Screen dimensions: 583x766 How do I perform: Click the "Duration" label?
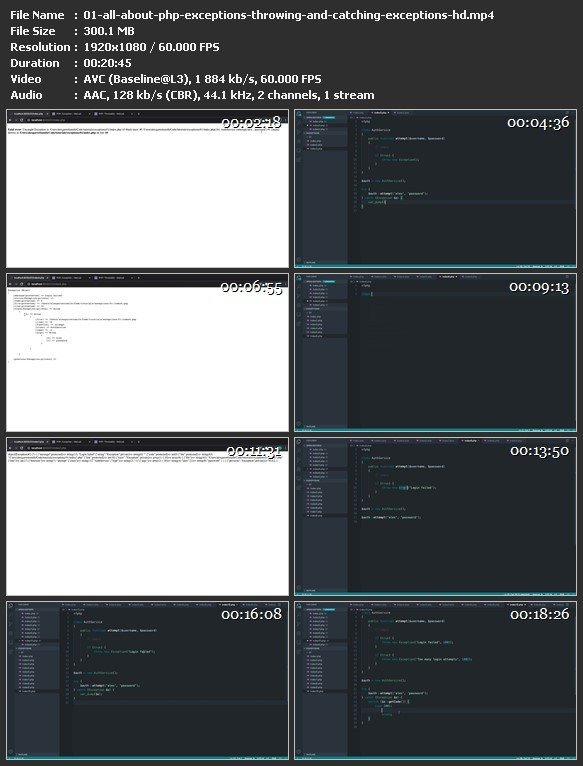(35, 63)
